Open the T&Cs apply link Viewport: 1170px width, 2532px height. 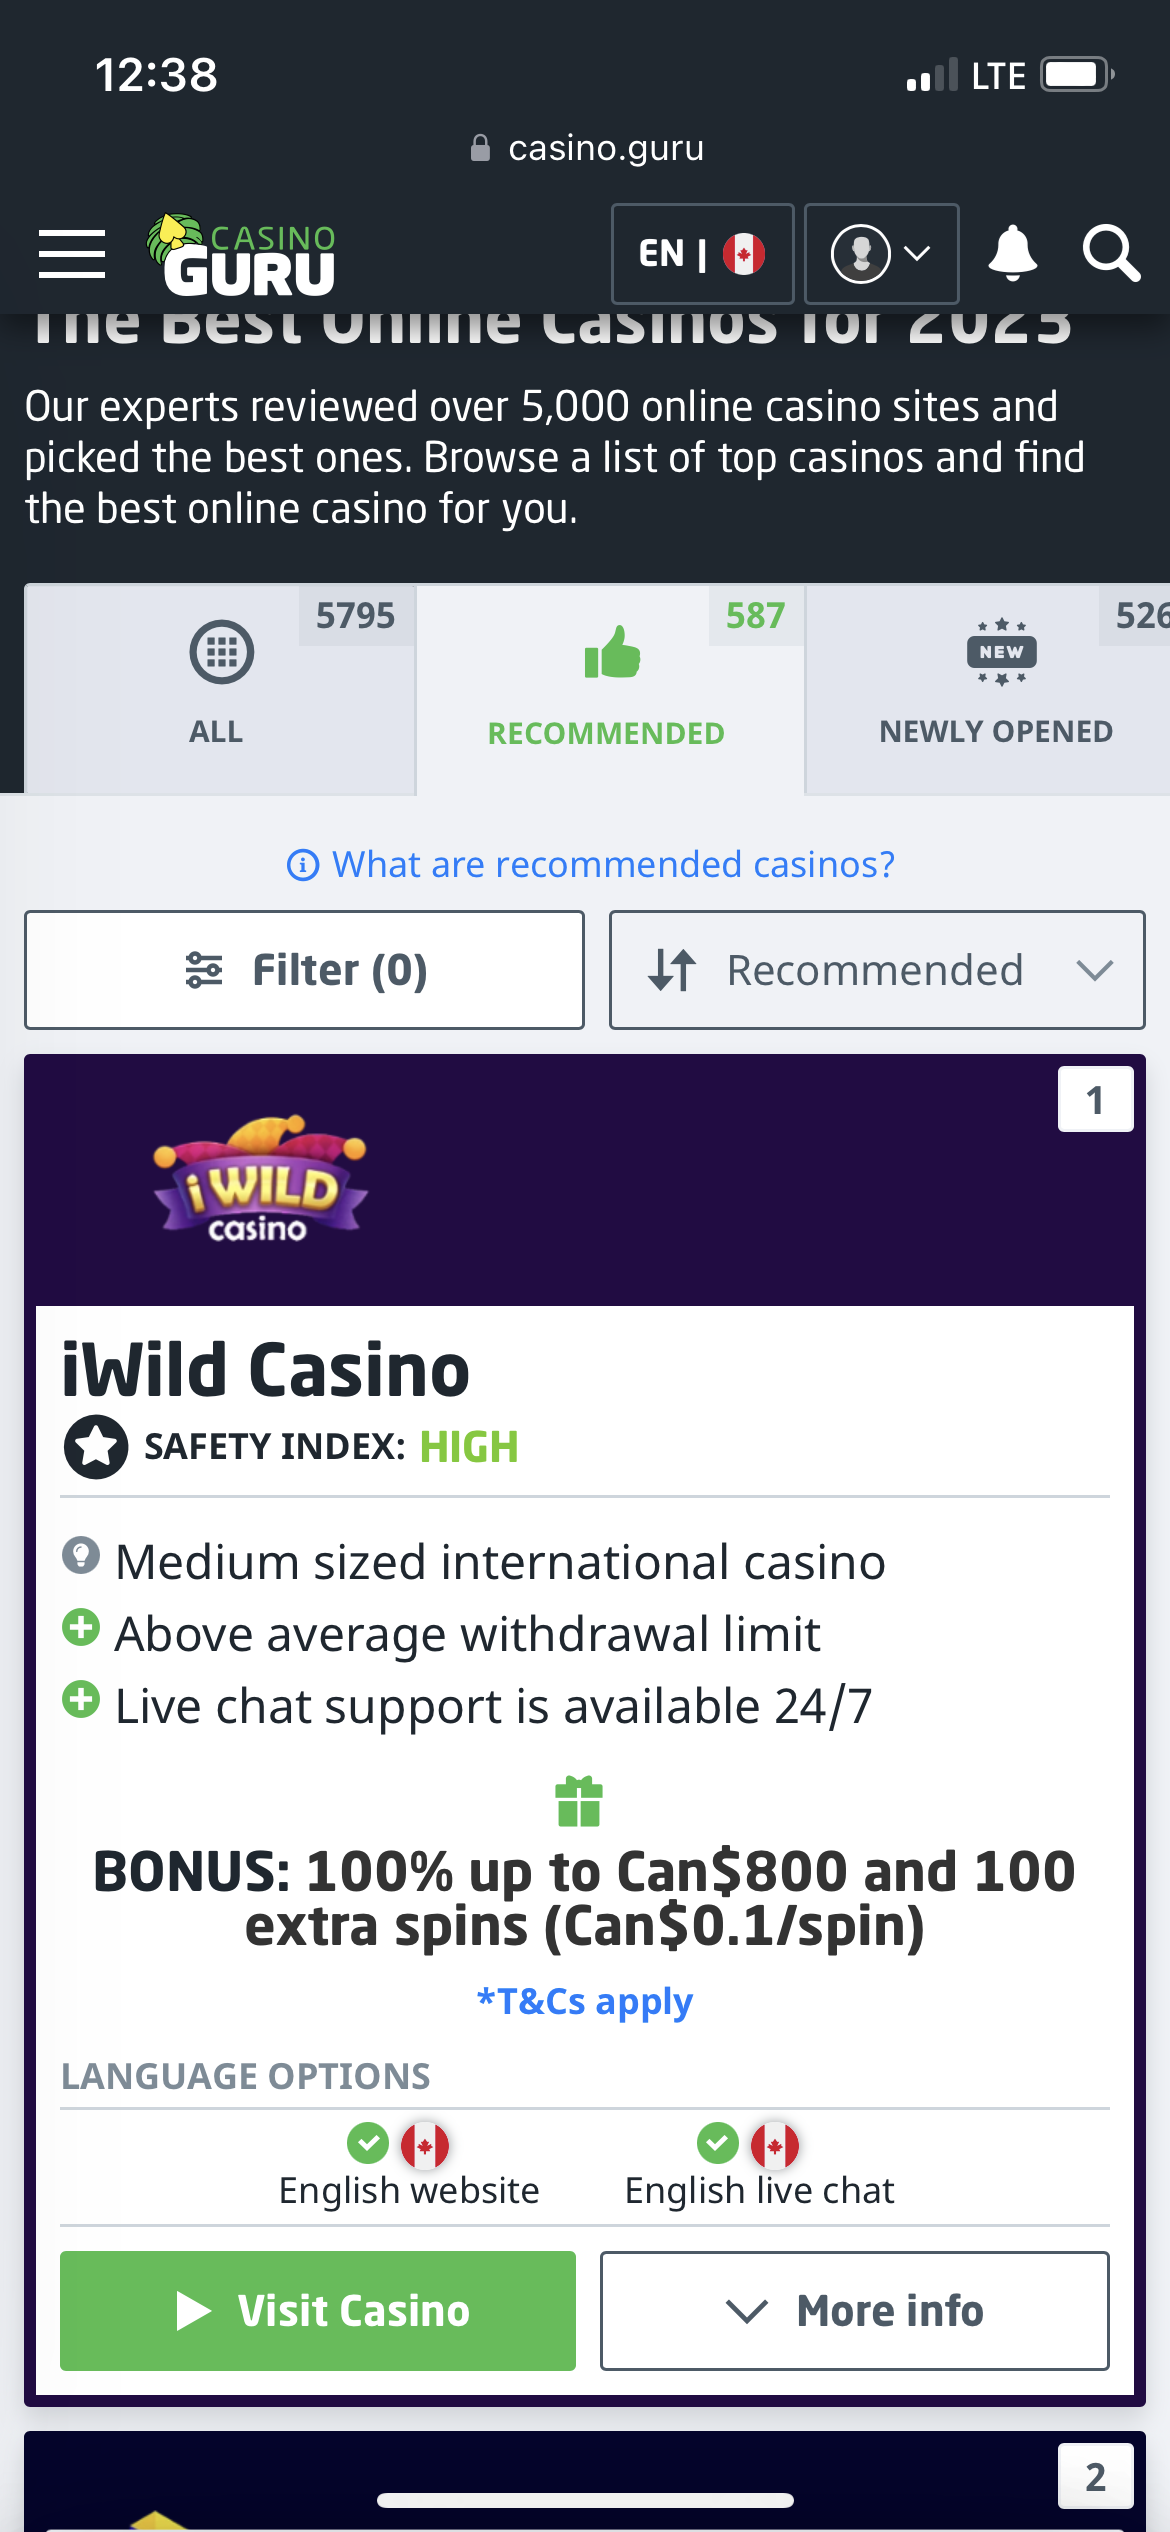(x=585, y=2001)
